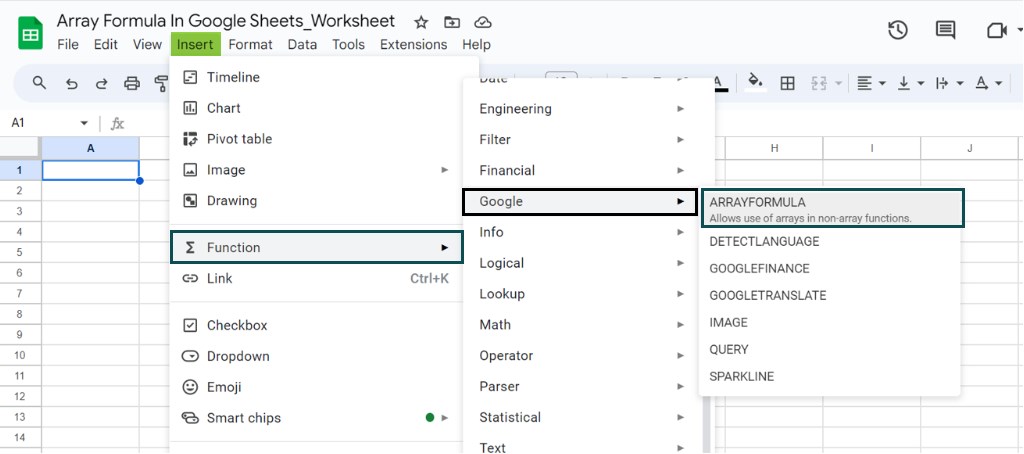Open the Math function category

pos(583,325)
